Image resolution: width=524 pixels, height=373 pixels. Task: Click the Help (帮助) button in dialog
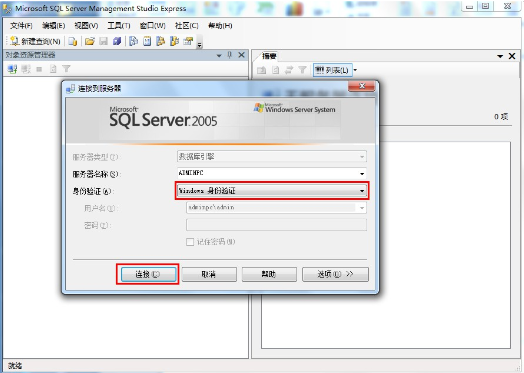pos(269,274)
